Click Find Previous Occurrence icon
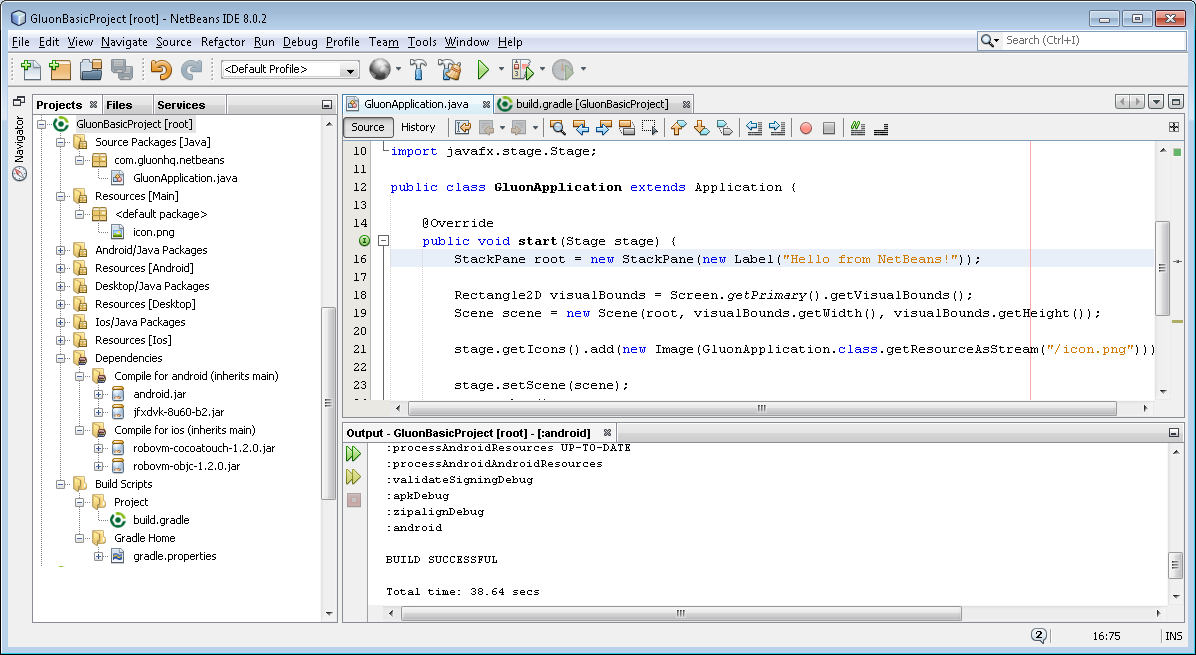Screen dimensions: 1196x655 (x=580, y=128)
